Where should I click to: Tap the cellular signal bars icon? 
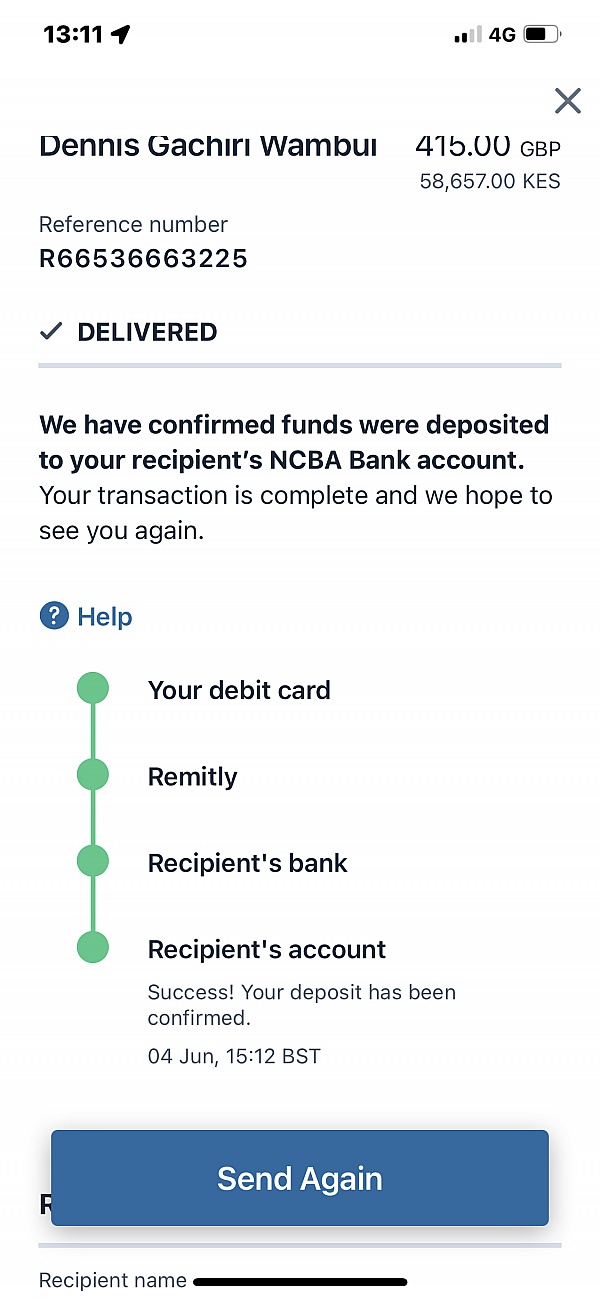click(x=467, y=35)
